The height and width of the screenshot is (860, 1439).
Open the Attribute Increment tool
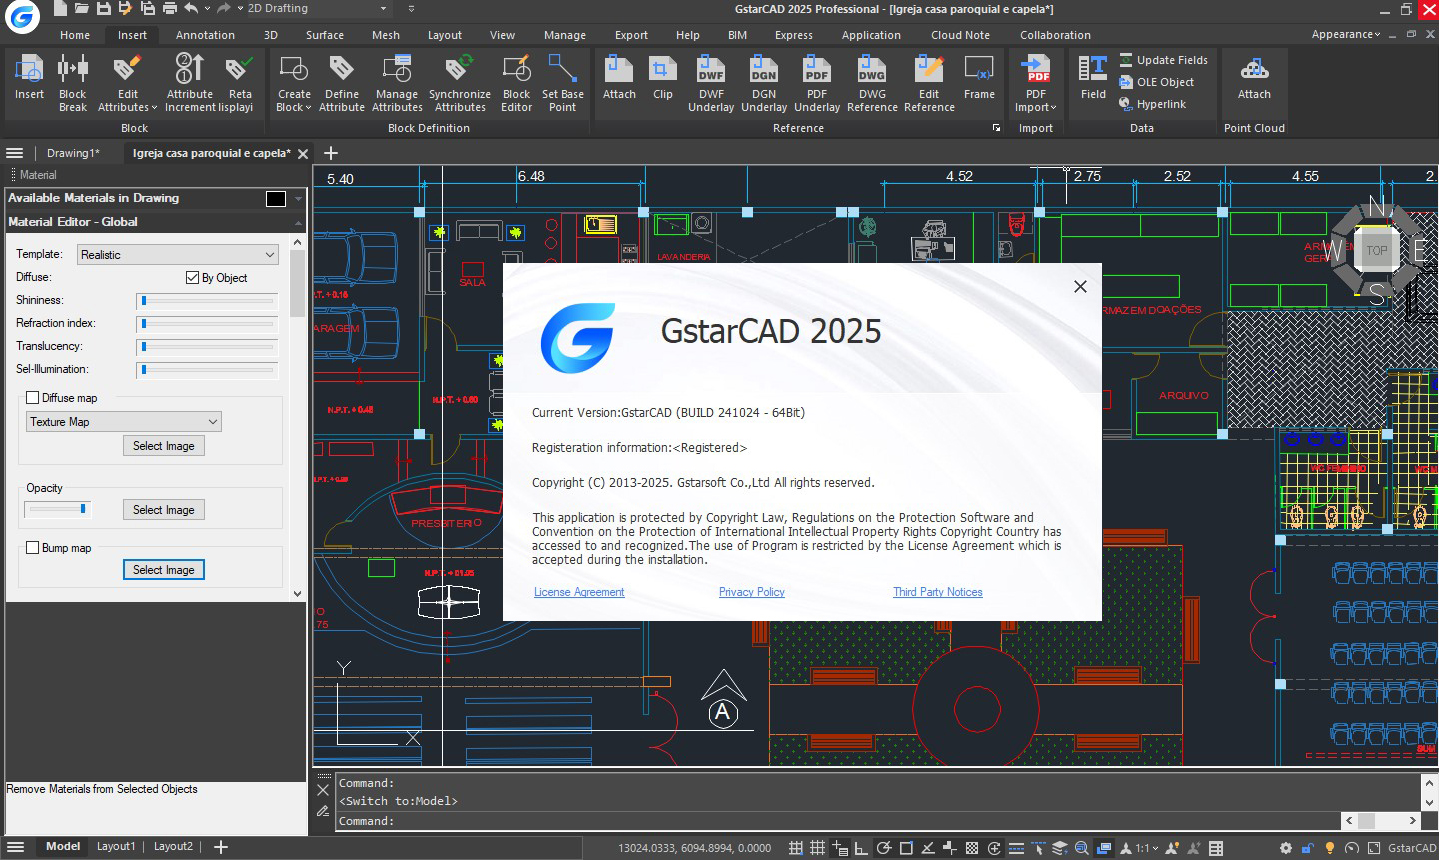coord(190,82)
